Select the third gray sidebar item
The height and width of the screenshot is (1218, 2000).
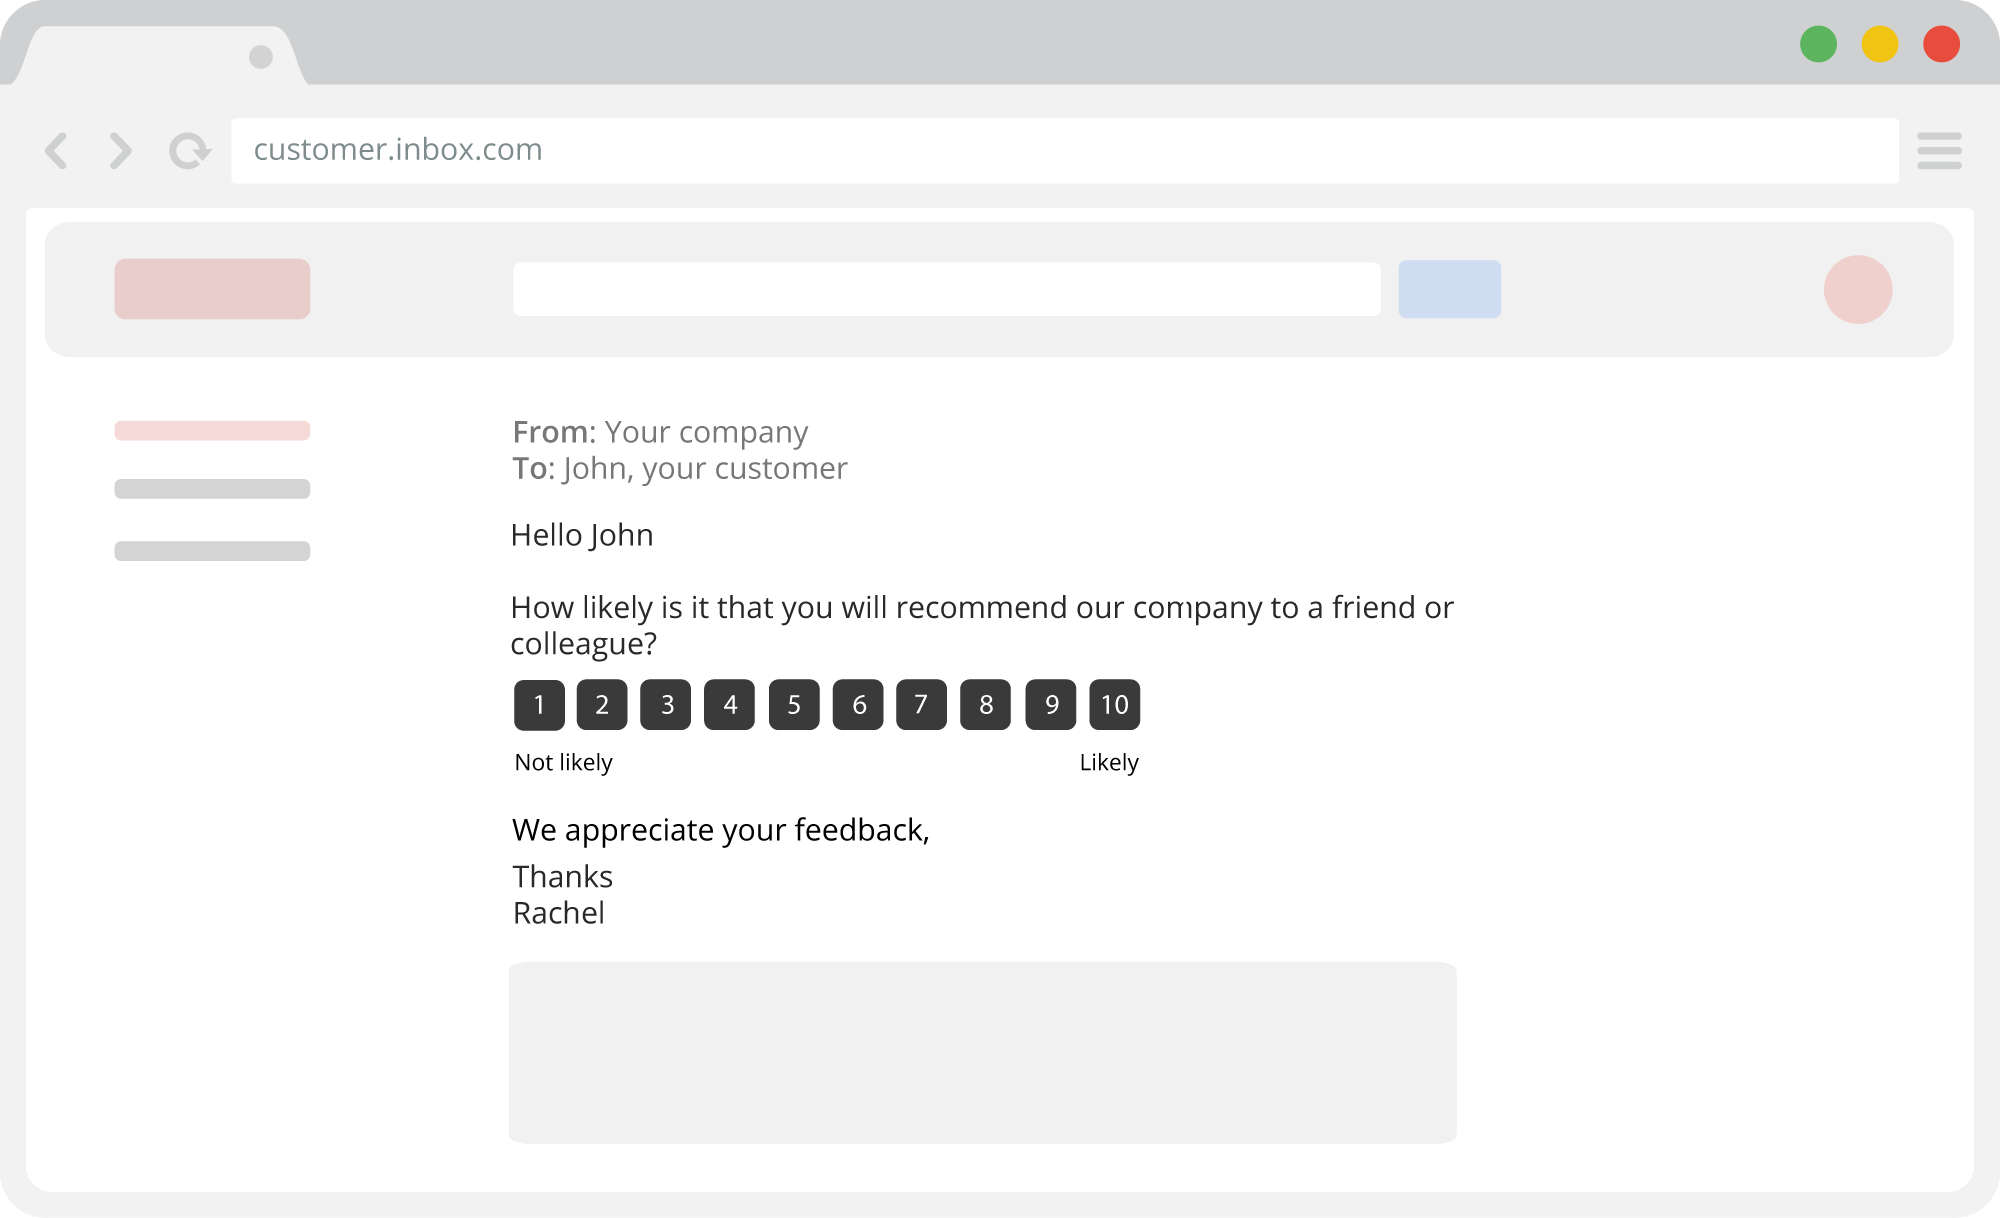pyautogui.click(x=212, y=551)
